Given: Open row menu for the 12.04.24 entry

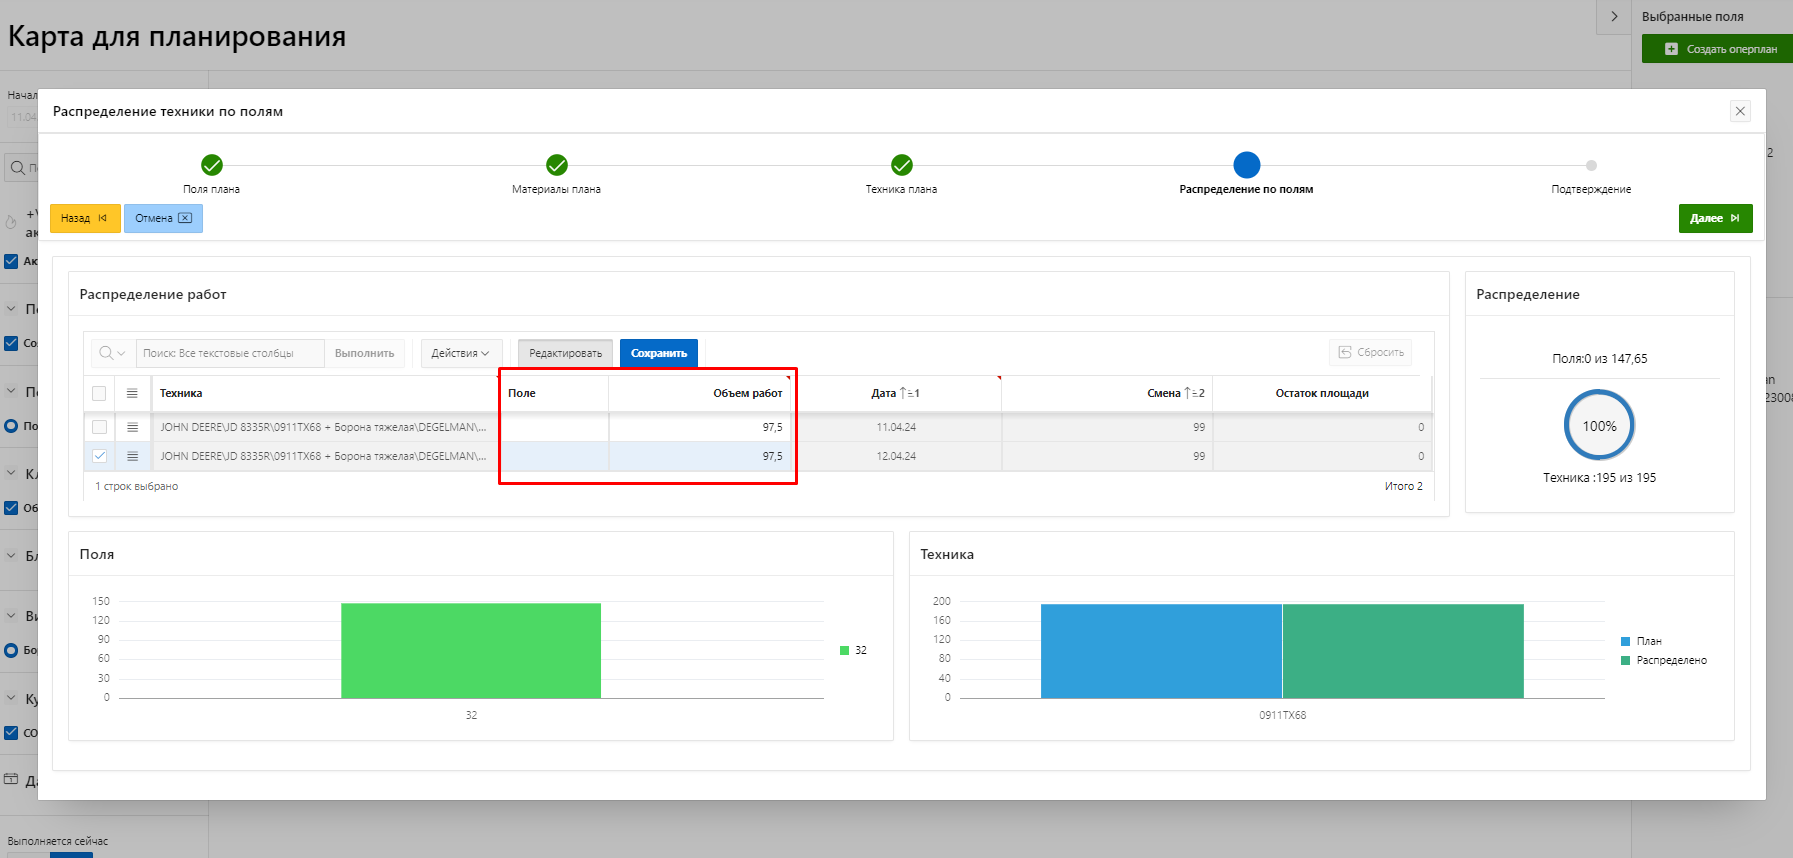Looking at the screenshot, I should click(132, 456).
